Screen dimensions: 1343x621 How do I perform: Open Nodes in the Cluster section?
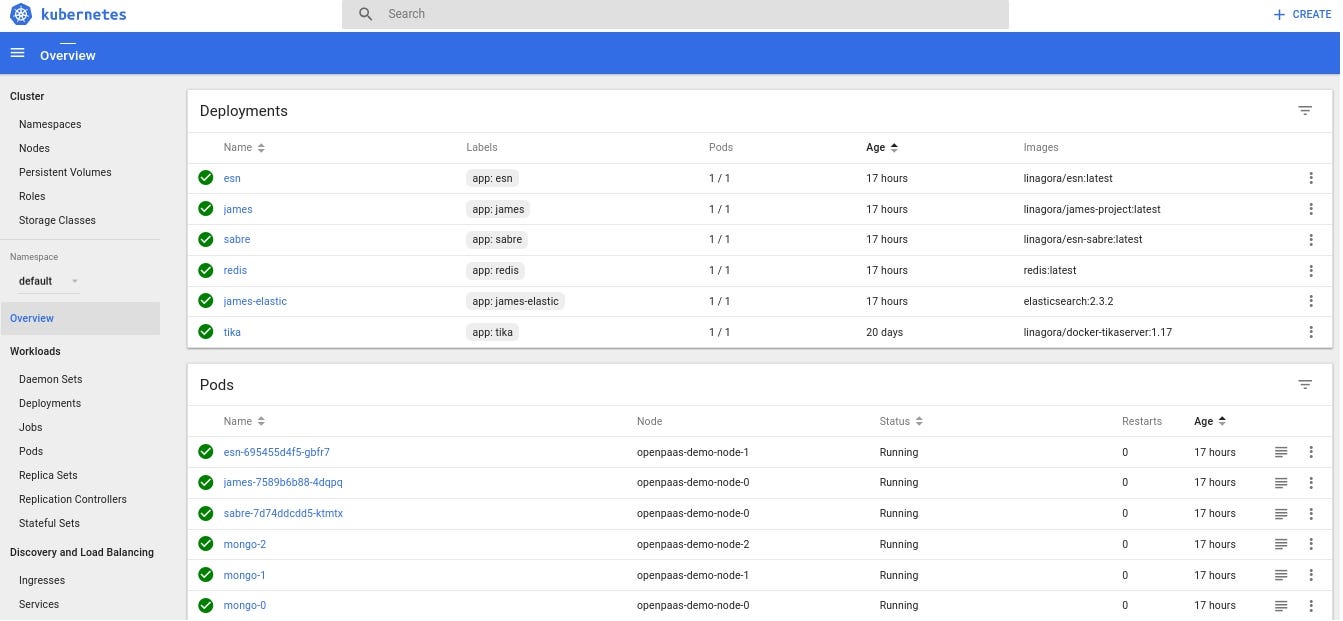coord(34,149)
